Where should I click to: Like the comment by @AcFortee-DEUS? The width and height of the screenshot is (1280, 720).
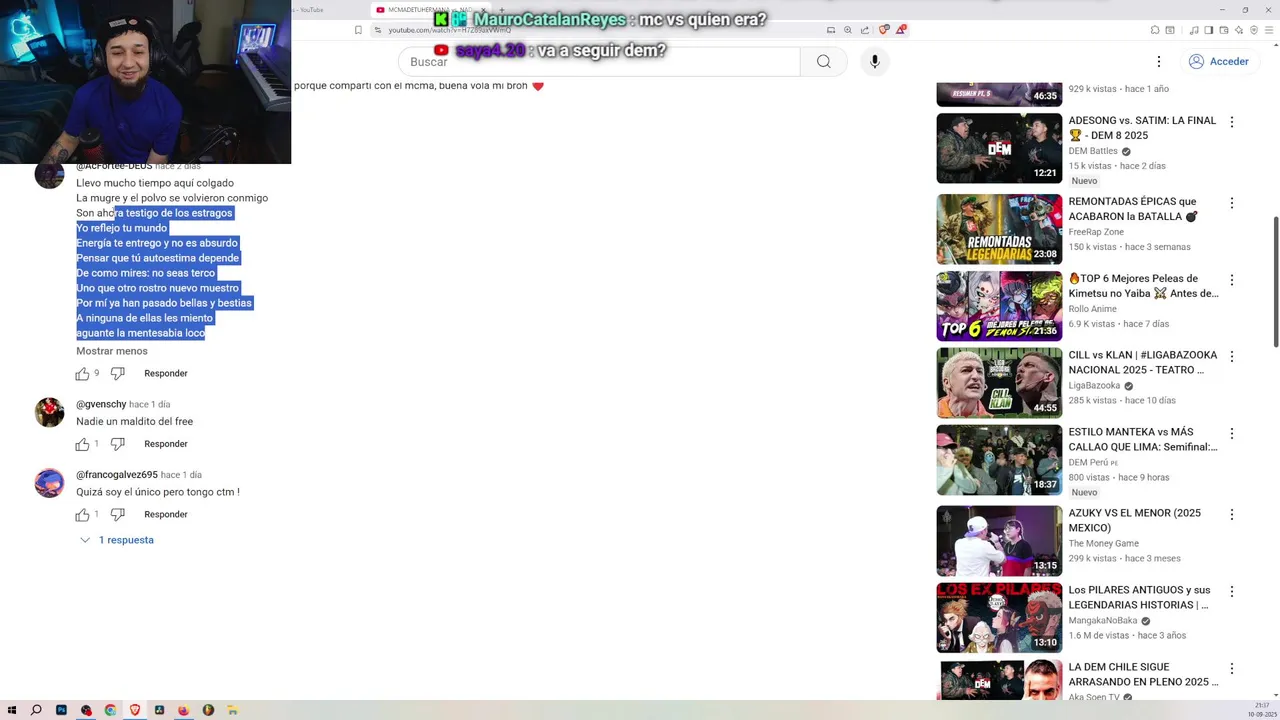[x=82, y=374]
